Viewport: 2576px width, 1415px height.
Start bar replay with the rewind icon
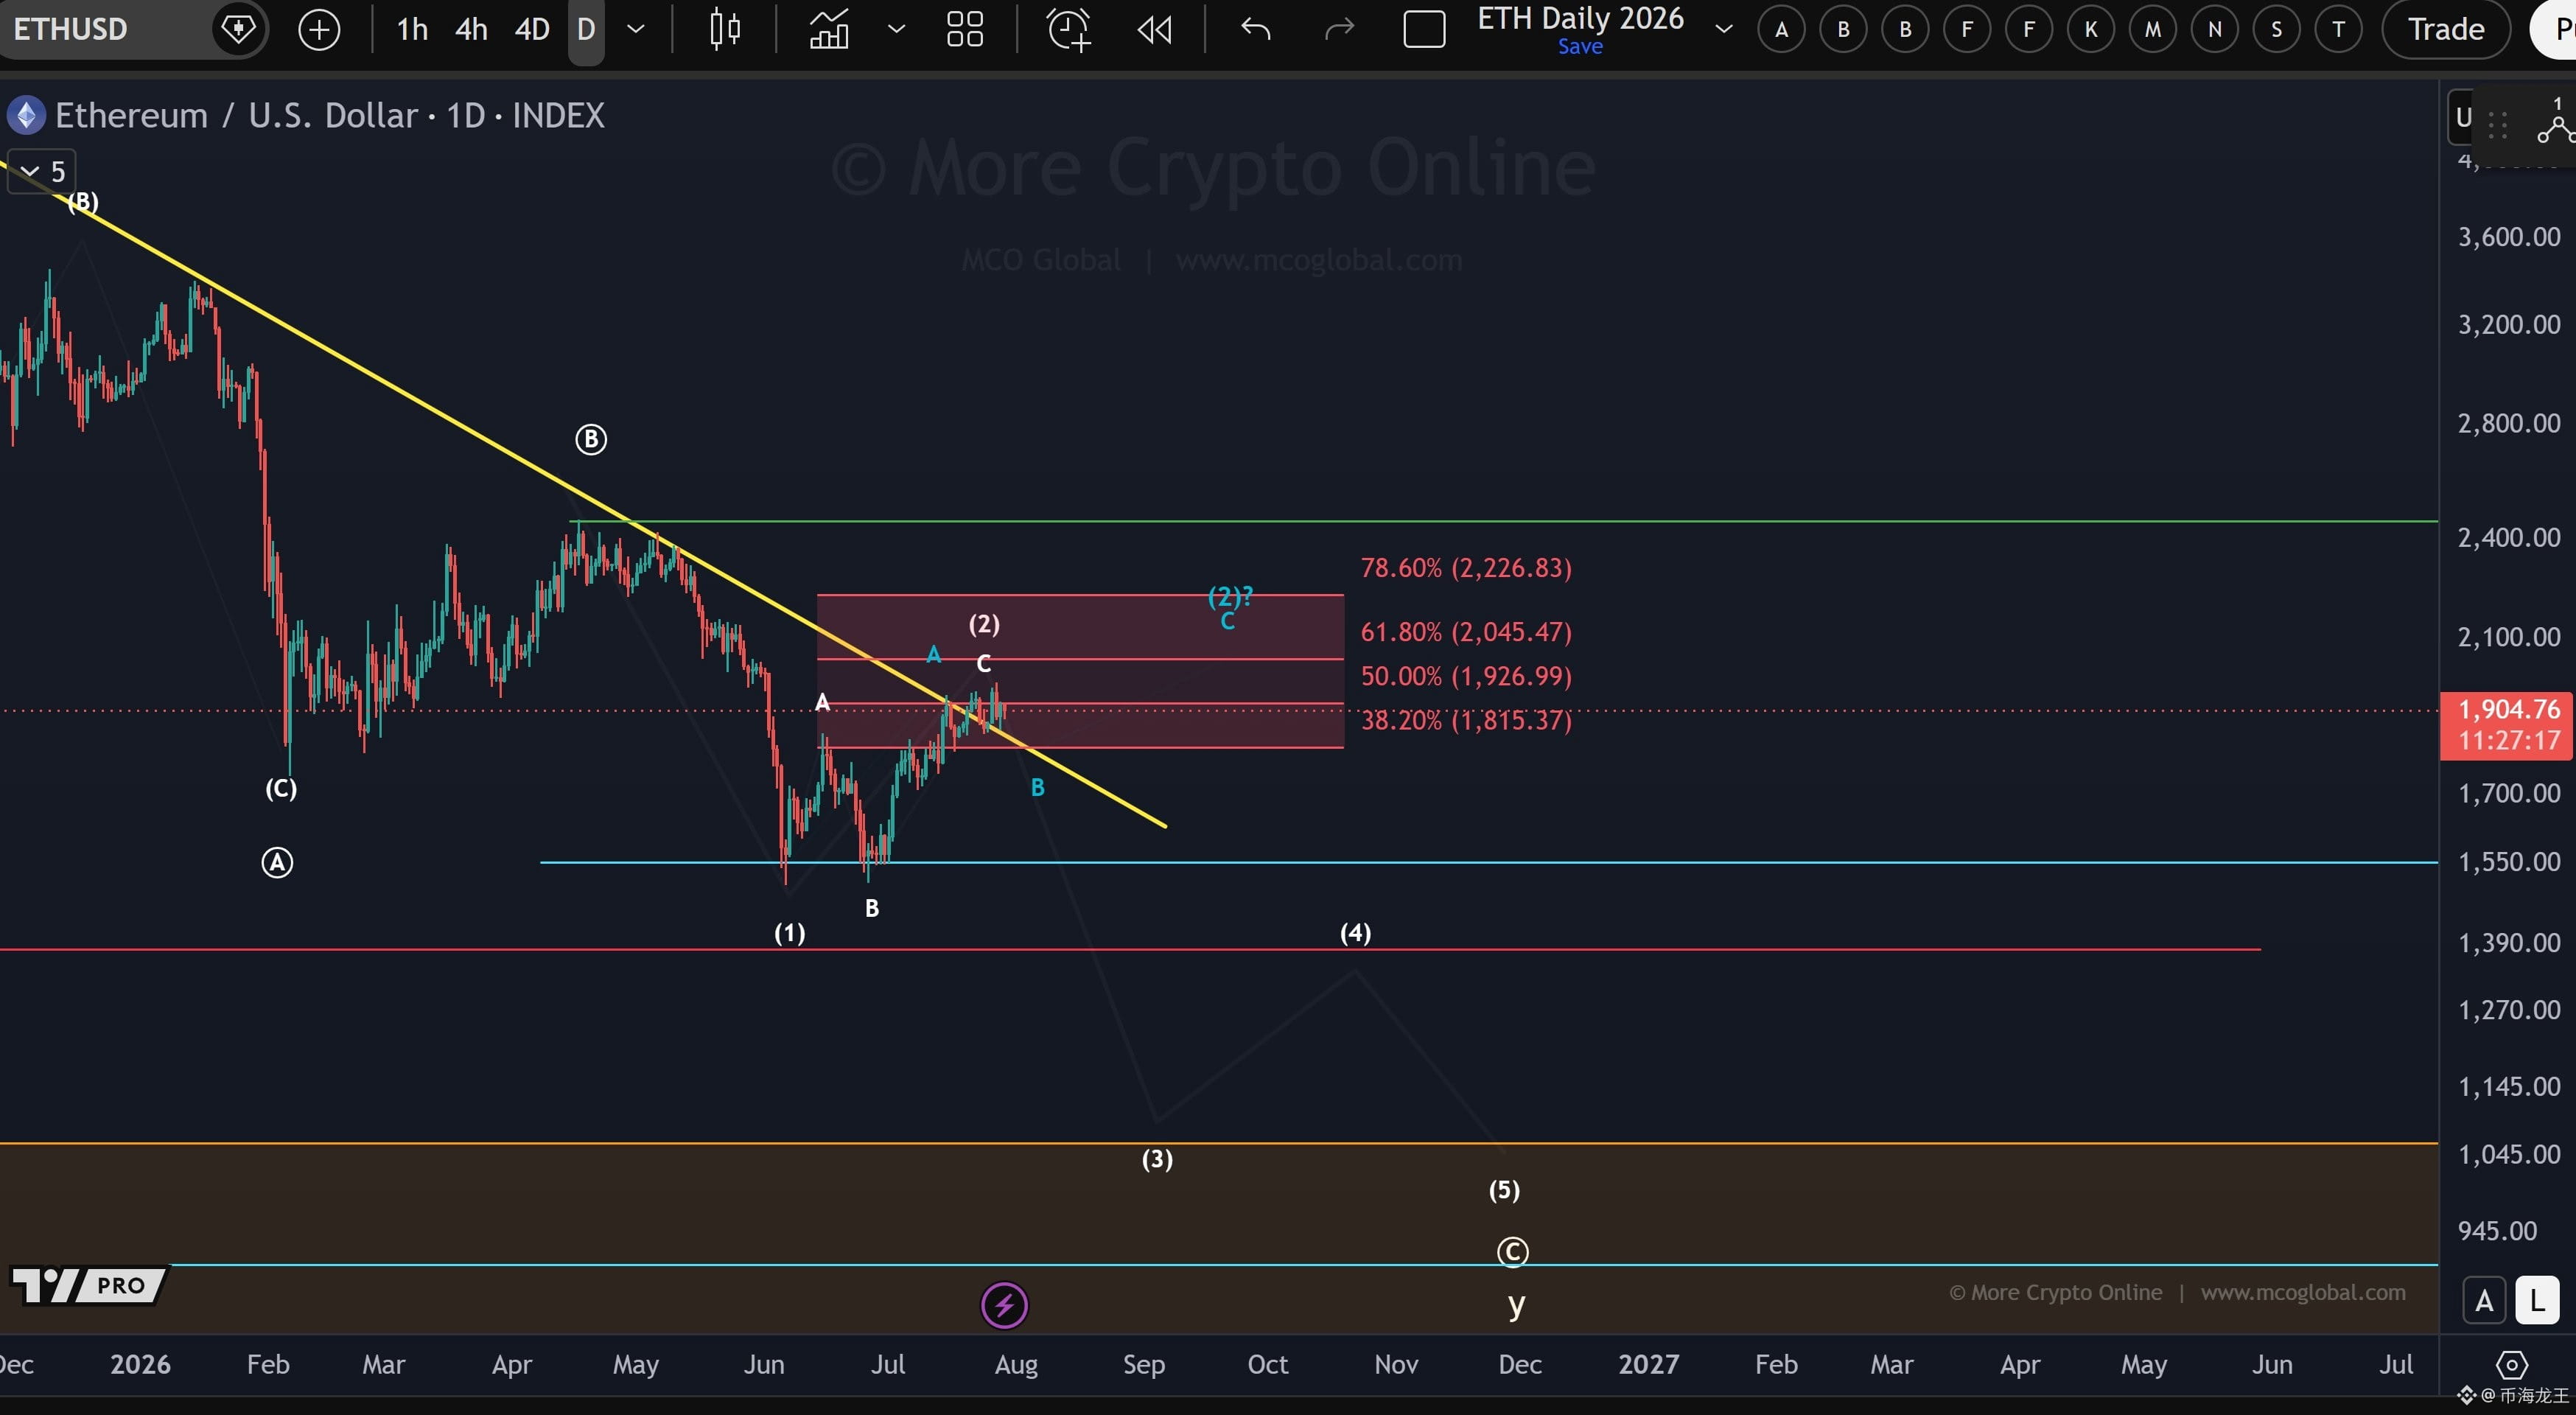pyautogui.click(x=1154, y=29)
